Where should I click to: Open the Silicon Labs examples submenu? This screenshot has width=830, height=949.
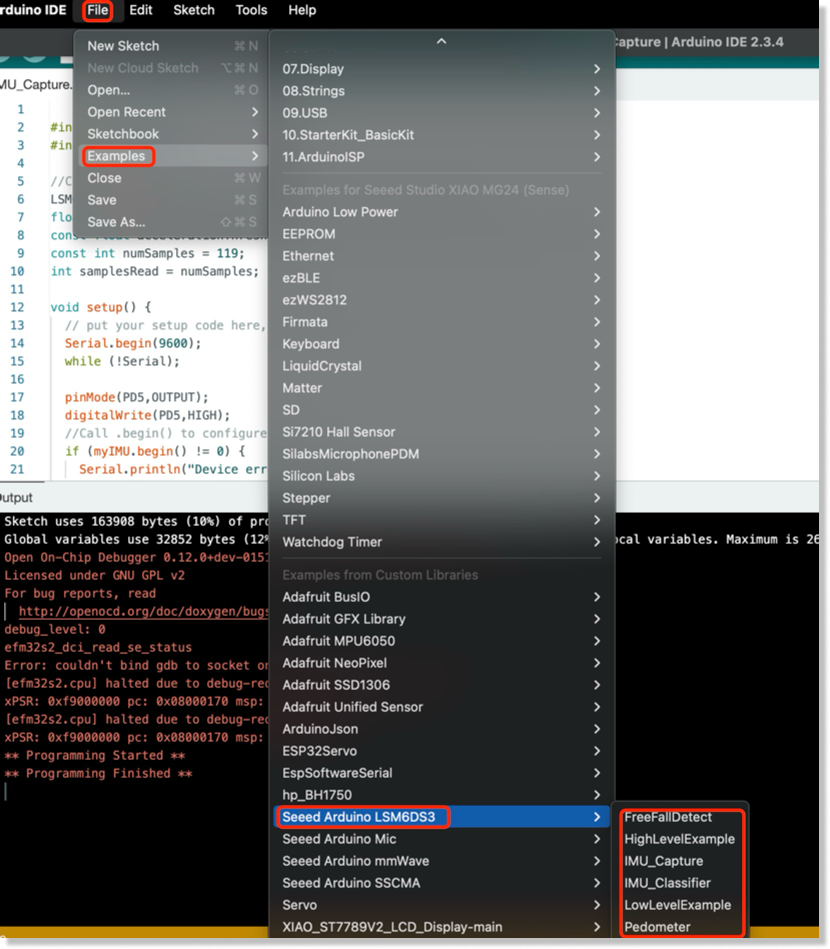441,476
